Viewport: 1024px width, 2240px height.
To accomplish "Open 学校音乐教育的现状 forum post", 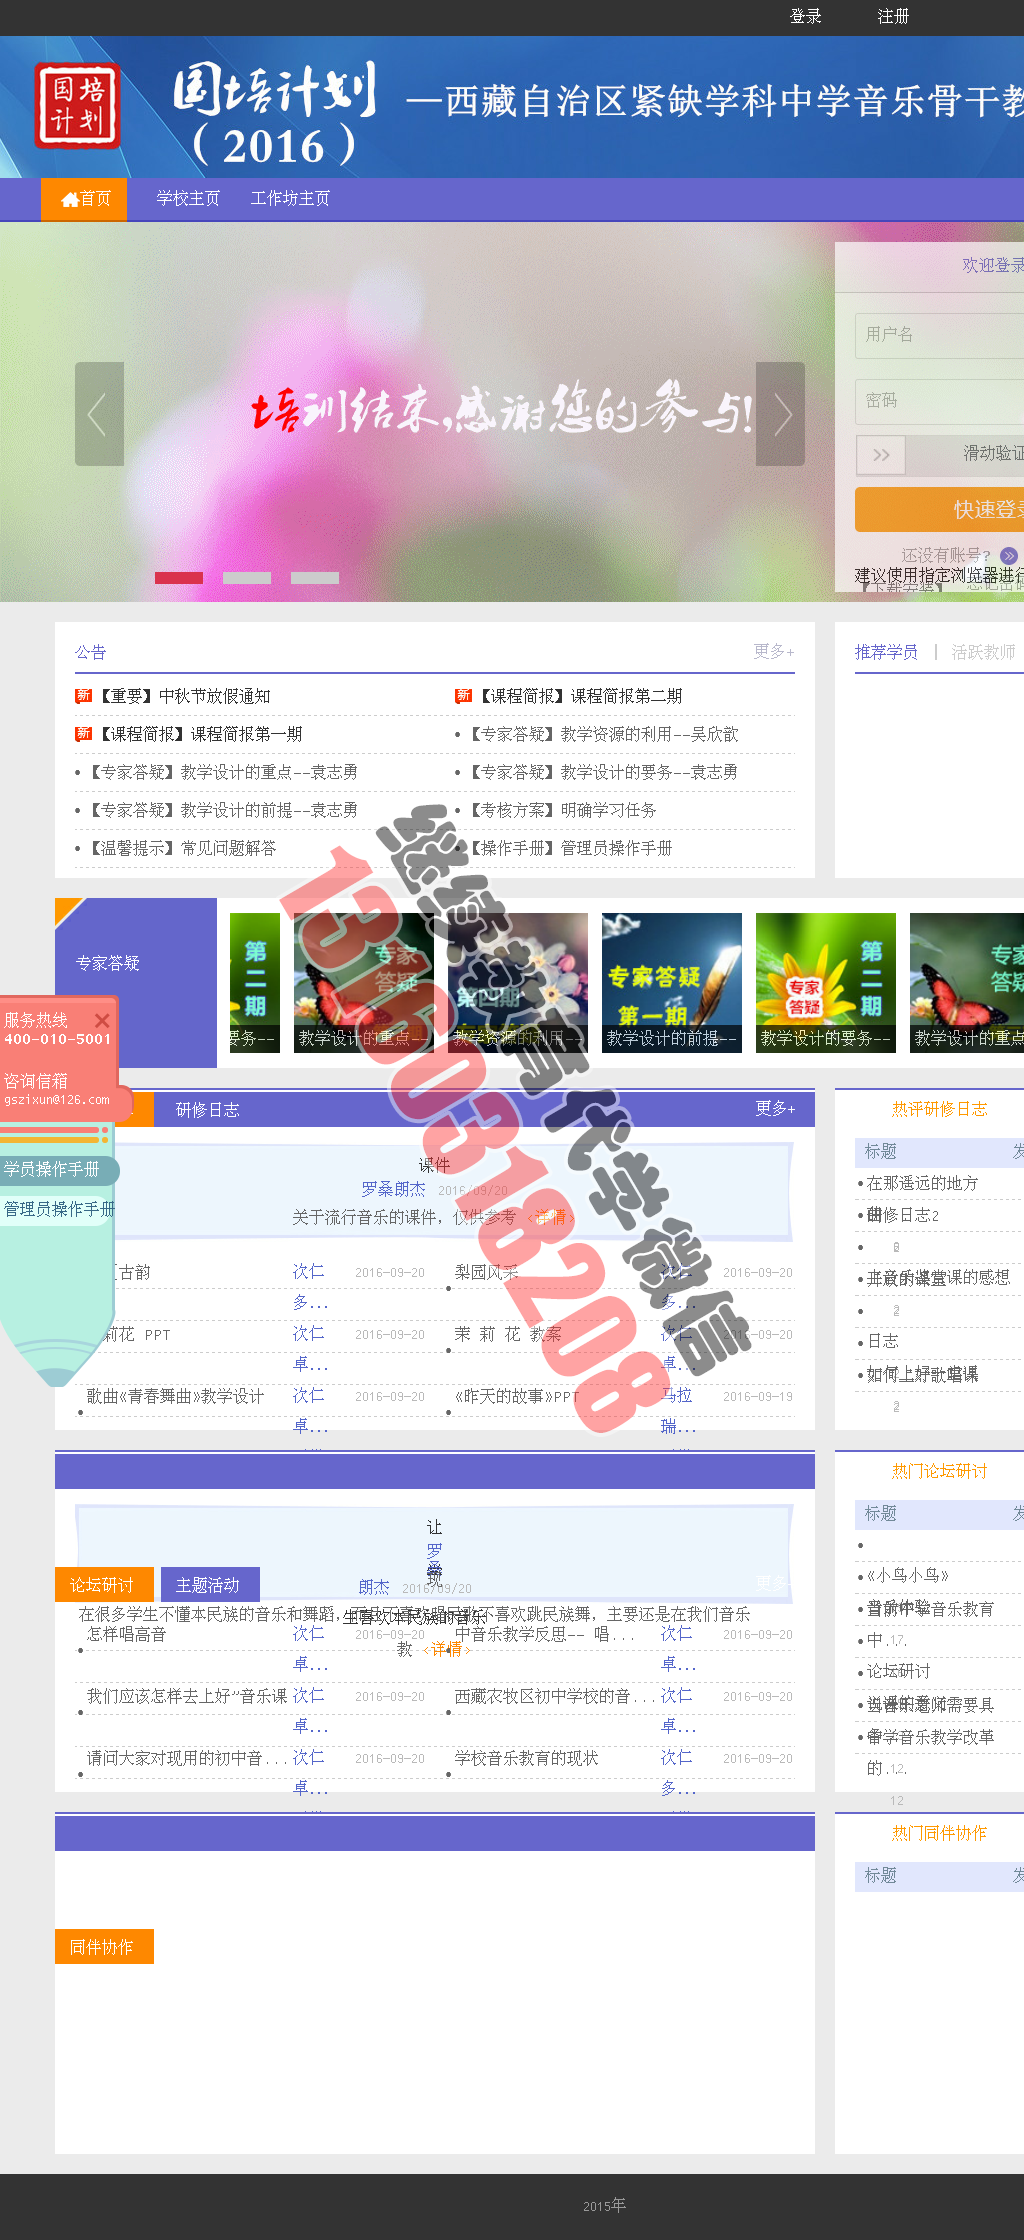I will click(x=526, y=1759).
